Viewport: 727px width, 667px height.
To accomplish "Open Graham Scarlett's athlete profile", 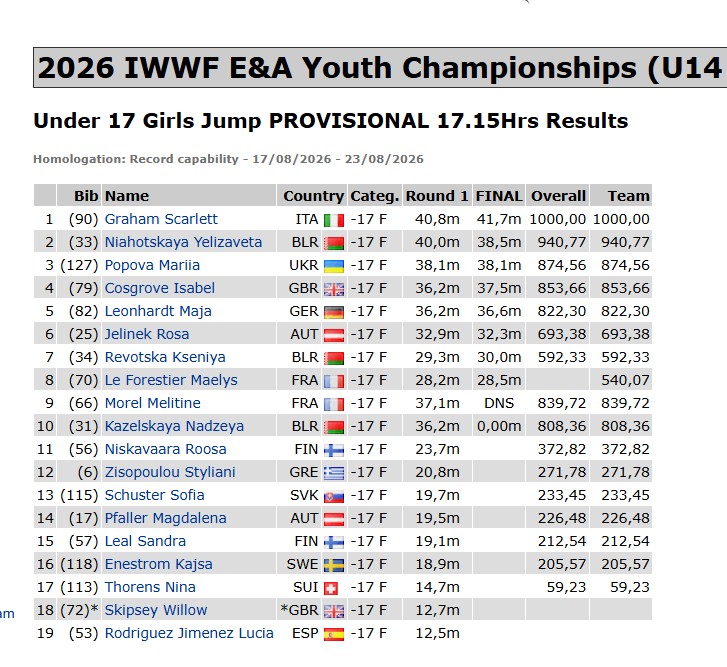I will [161, 219].
